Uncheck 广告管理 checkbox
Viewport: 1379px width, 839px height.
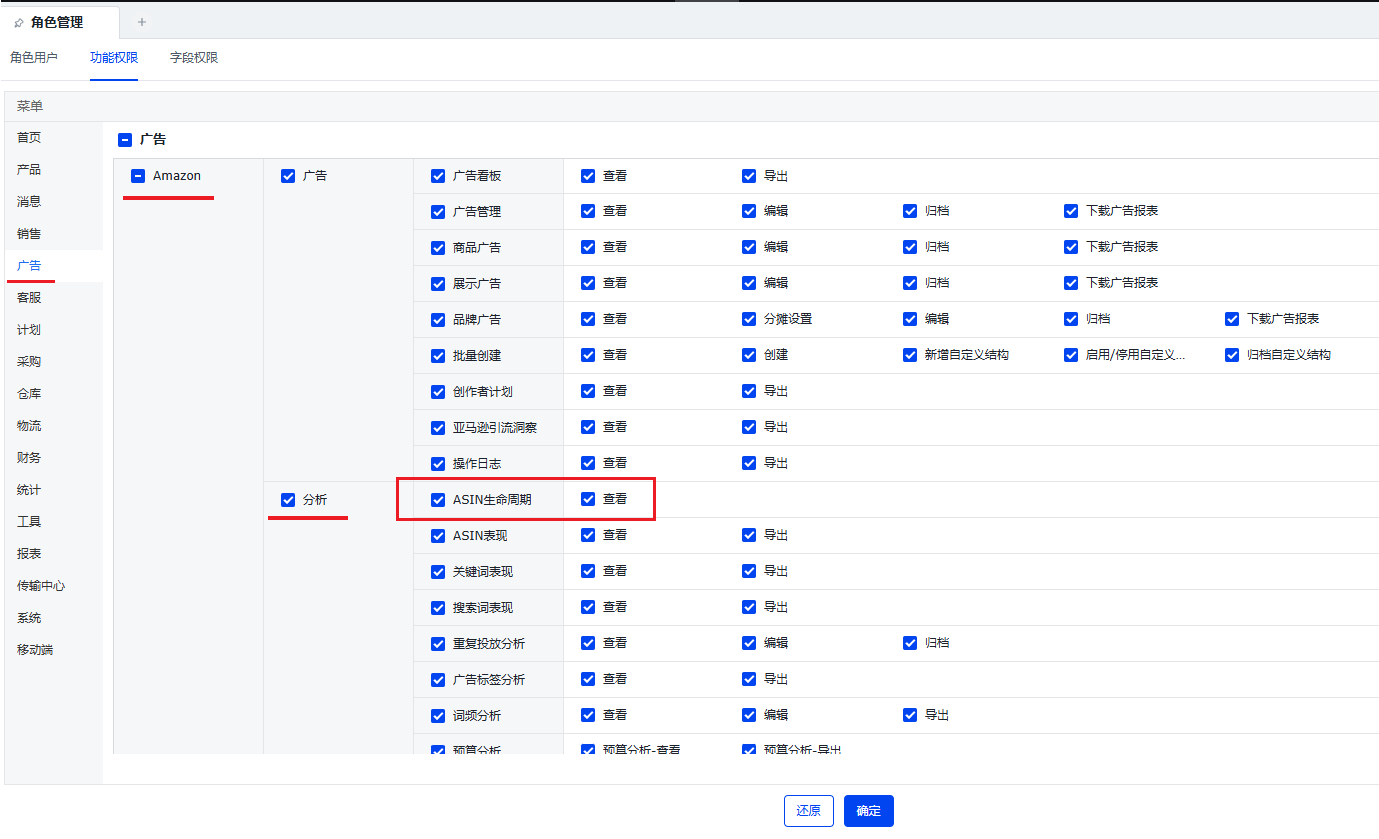point(438,212)
